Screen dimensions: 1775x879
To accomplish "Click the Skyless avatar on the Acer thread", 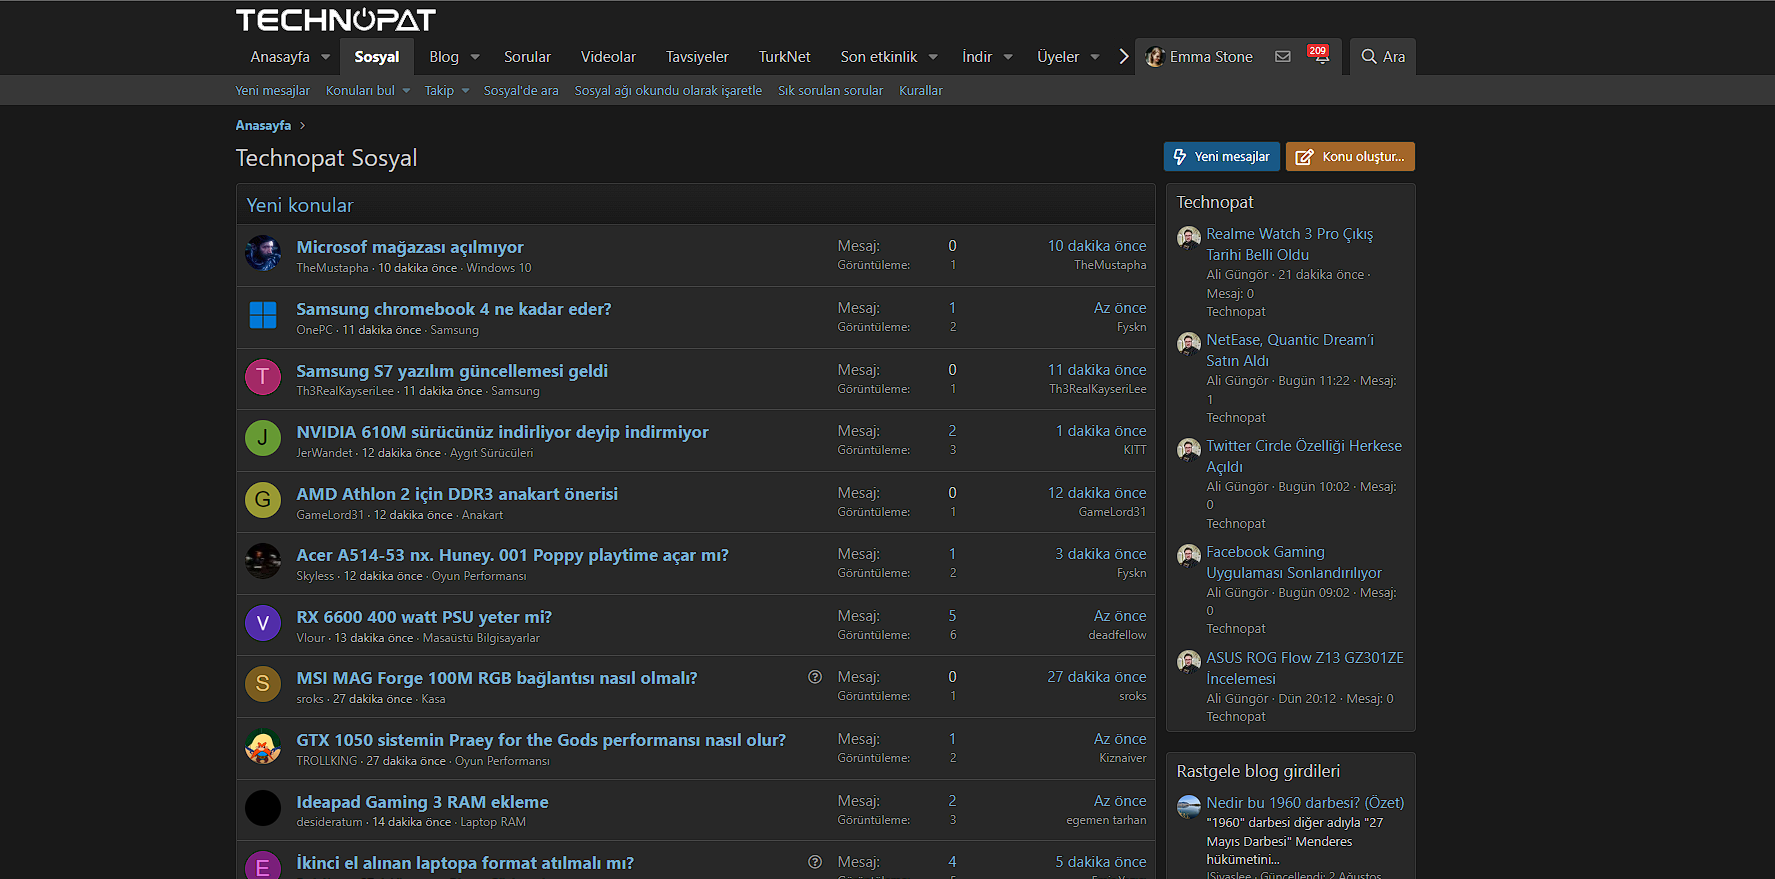I will pos(263,561).
